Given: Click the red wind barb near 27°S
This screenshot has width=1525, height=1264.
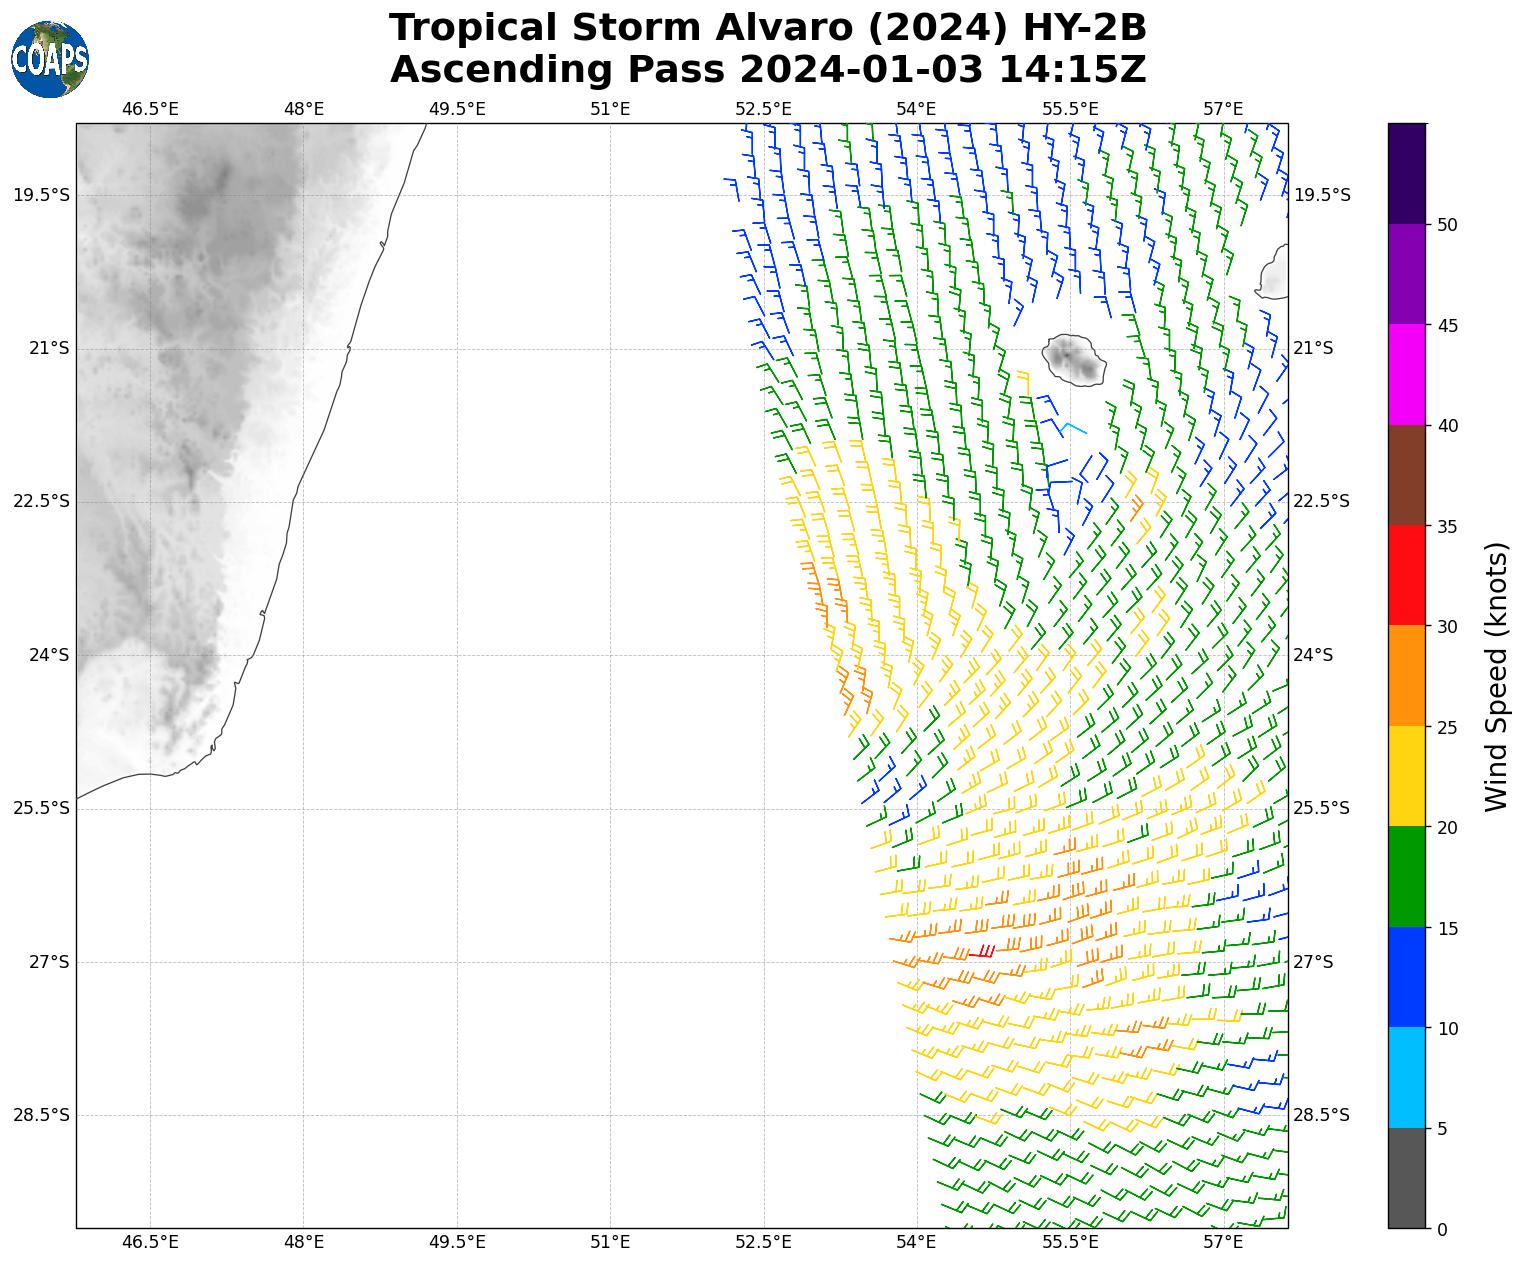Looking at the screenshot, I should pos(981,952).
